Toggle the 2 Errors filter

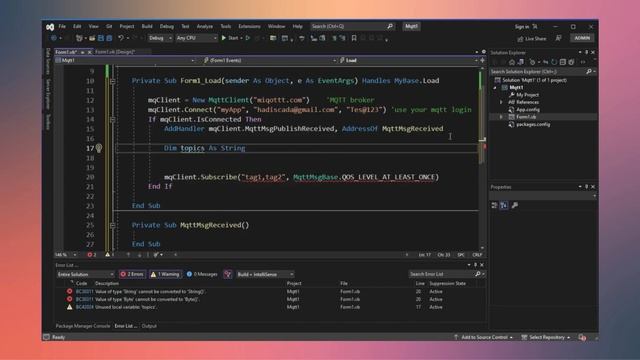132,274
